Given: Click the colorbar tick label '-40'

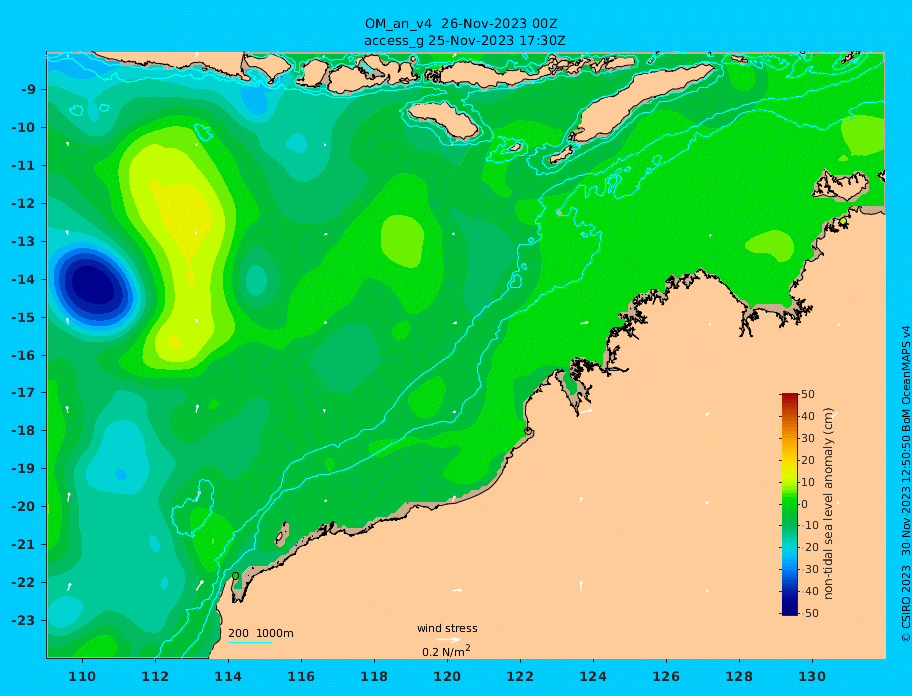Looking at the screenshot, I should (810, 591).
